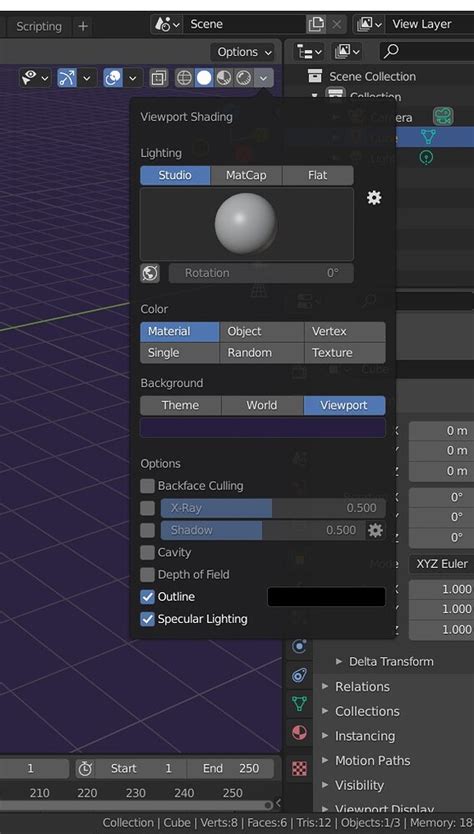The image size is (474, 834).
Task: Toggle viewport gizmos icon
Action: [67, 78]
